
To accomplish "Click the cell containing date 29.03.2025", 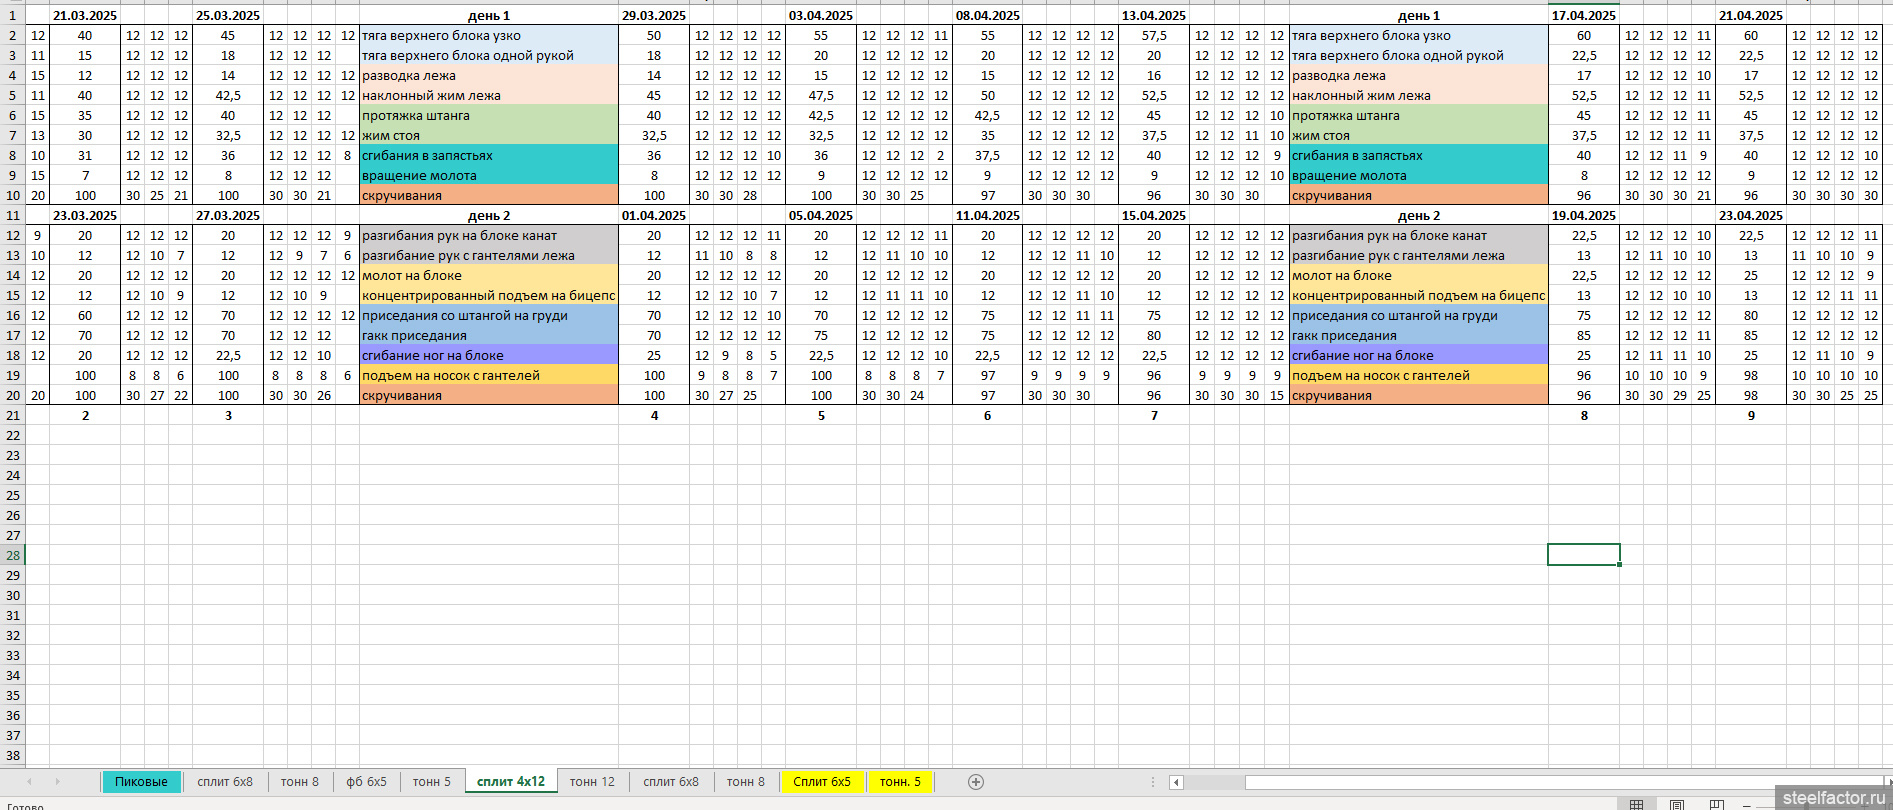I will coord(654,15).
